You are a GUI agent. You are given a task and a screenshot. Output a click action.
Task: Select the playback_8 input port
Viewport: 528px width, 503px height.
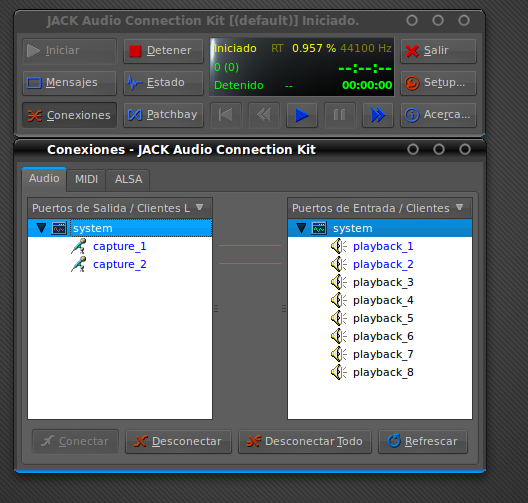383,373
